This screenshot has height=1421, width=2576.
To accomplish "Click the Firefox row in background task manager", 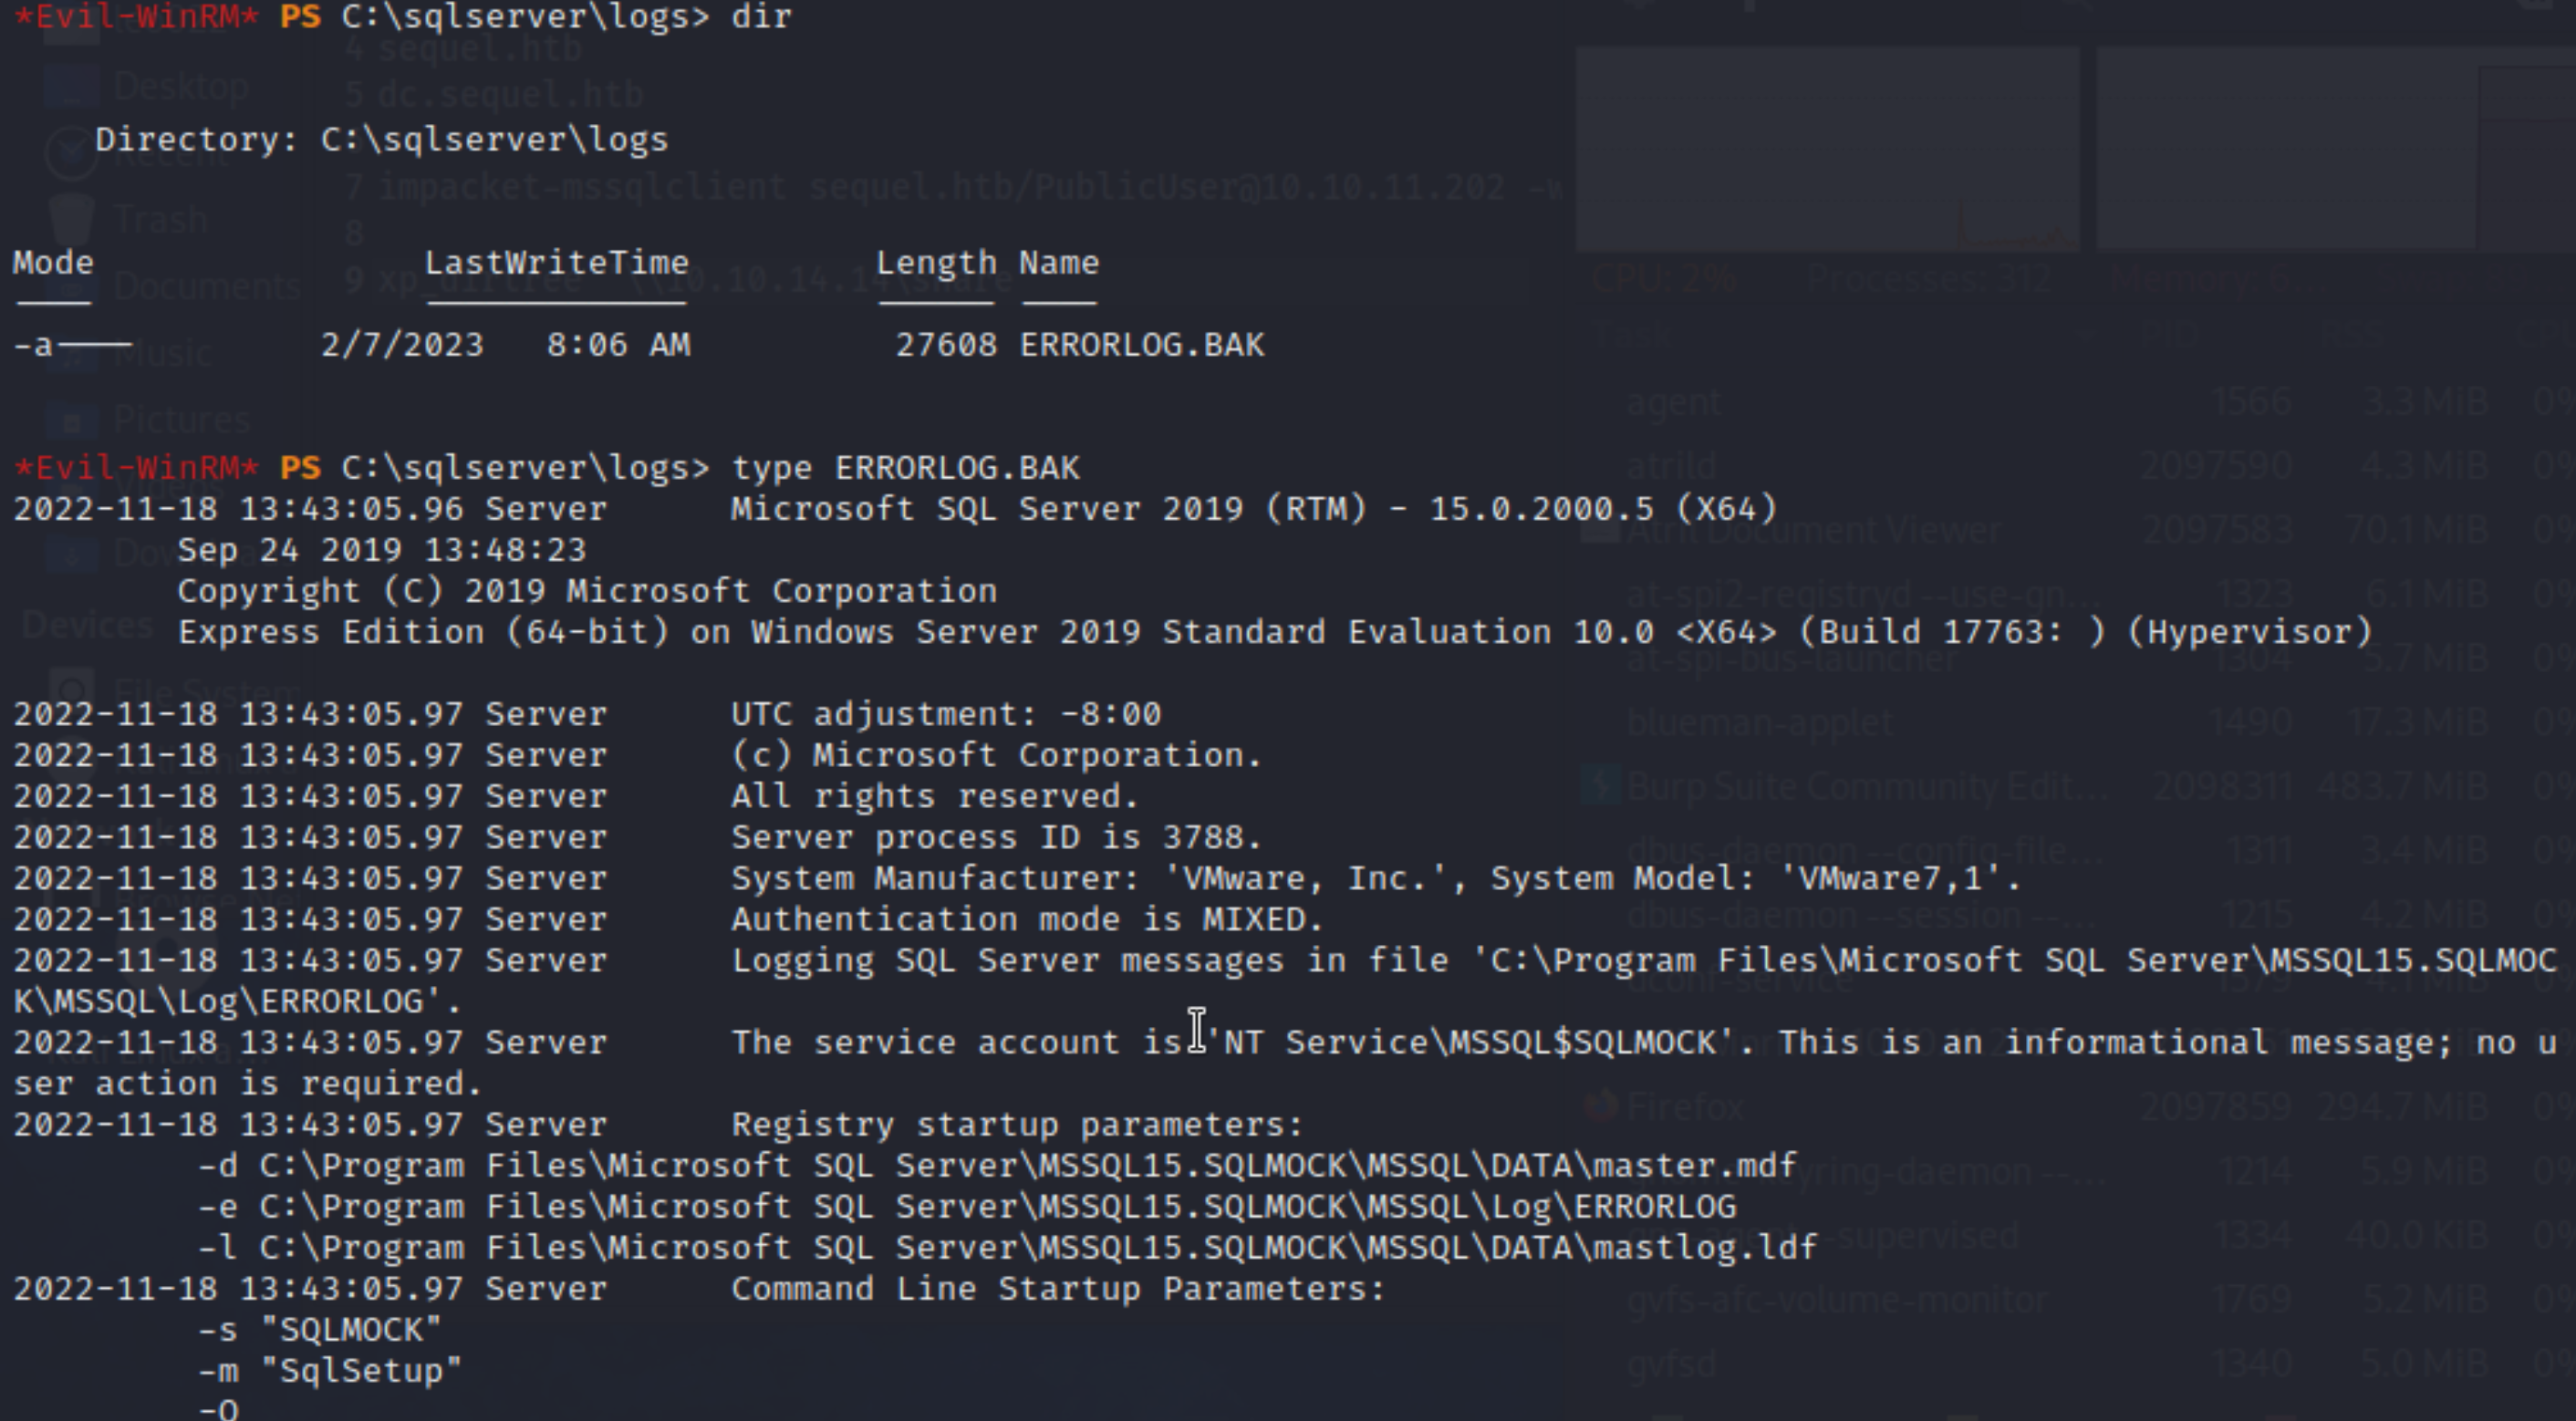I will 2080,1107.
